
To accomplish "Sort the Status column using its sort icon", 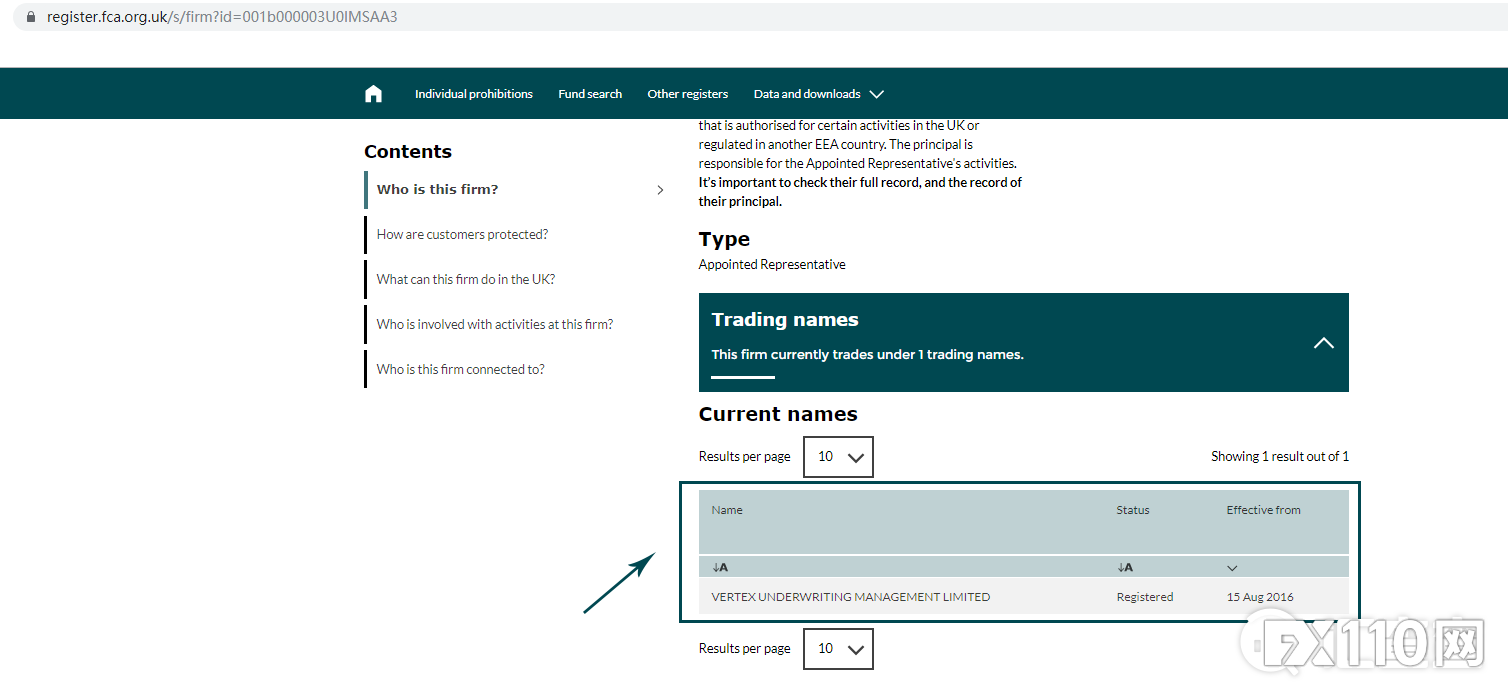I will coord(1125,567).
